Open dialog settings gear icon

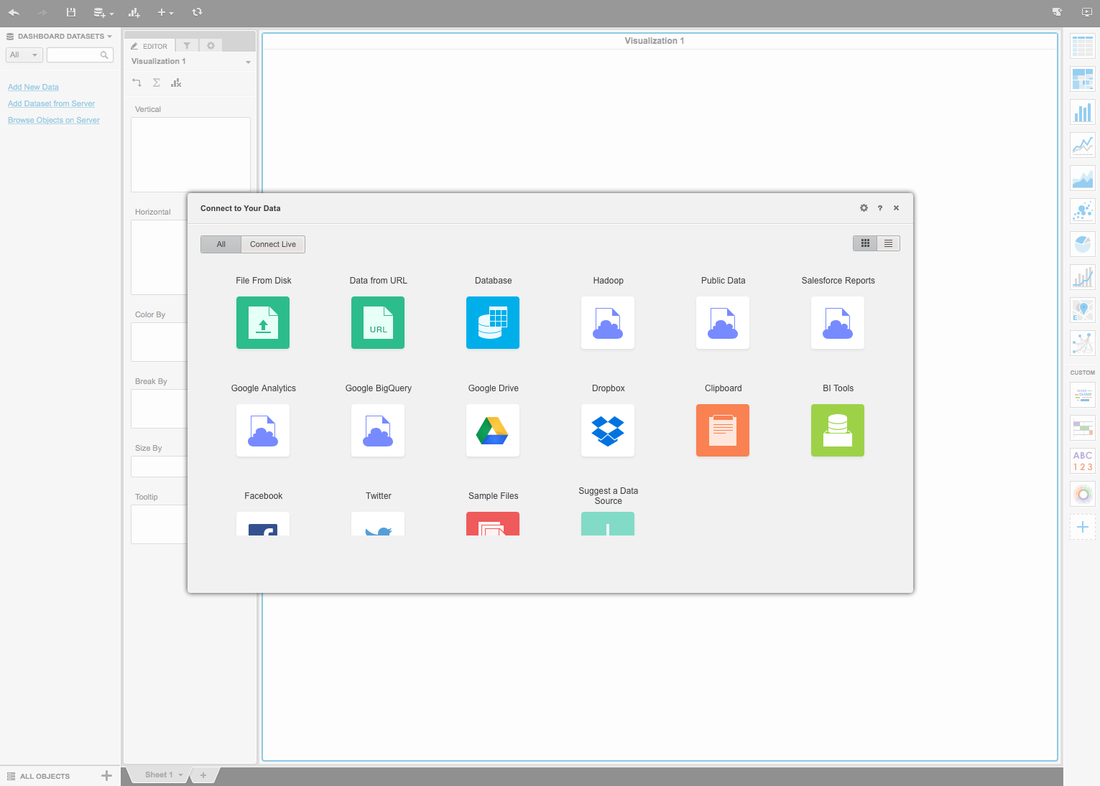pyautogui.click(x=864, y=208)
